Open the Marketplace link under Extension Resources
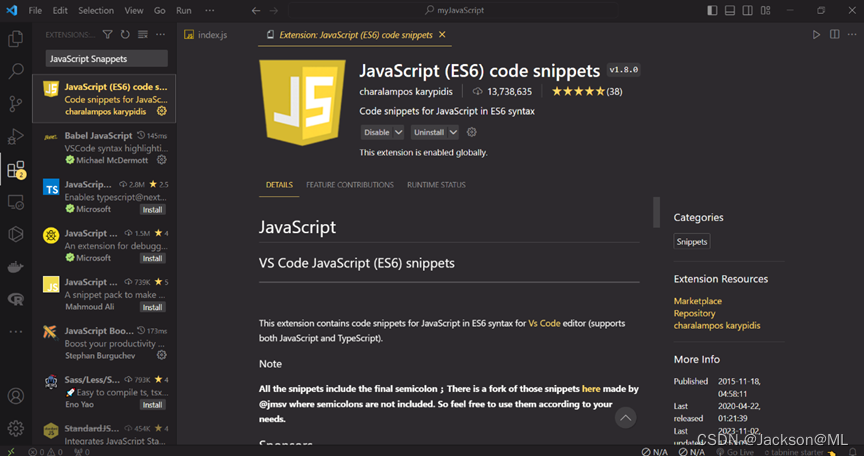864x456 pixels. pyautogui.click(x=698, y=301)
